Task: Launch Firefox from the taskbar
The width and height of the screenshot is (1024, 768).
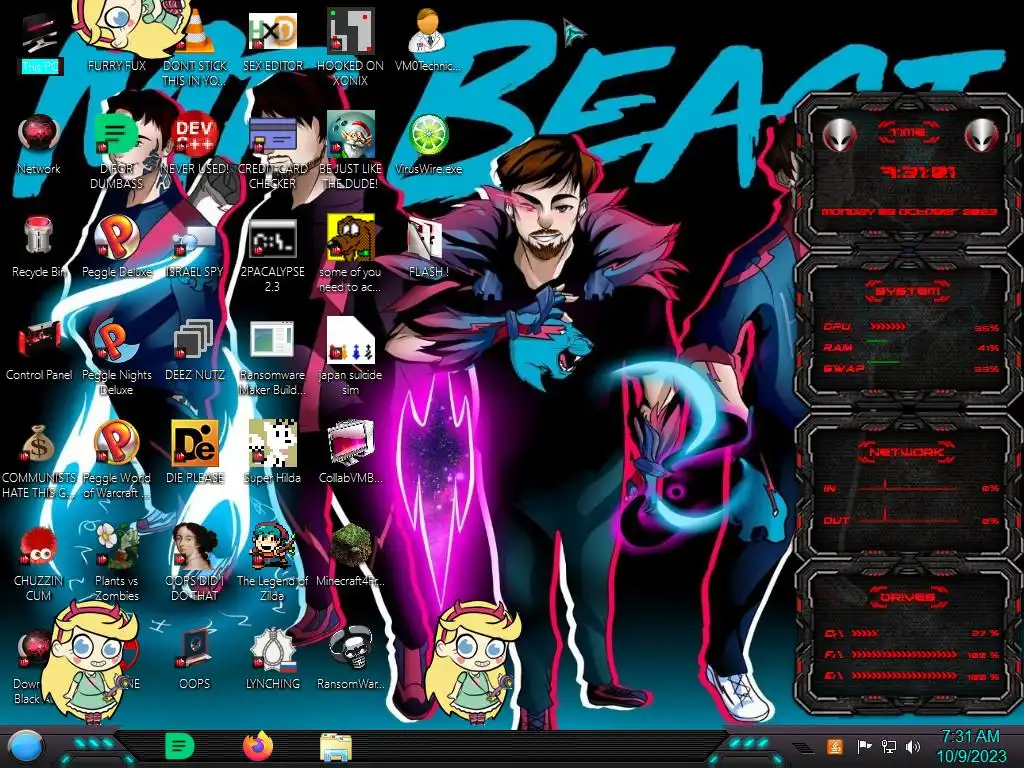Action: point(258,746)
